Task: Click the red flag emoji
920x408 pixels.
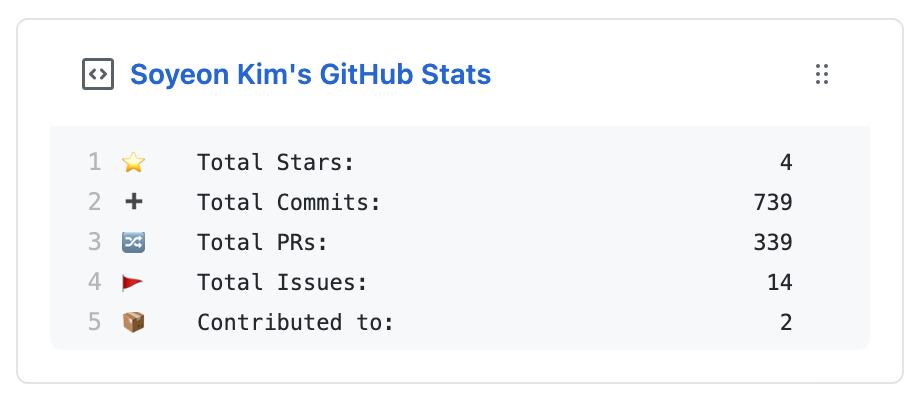Action: pos(133,282)
